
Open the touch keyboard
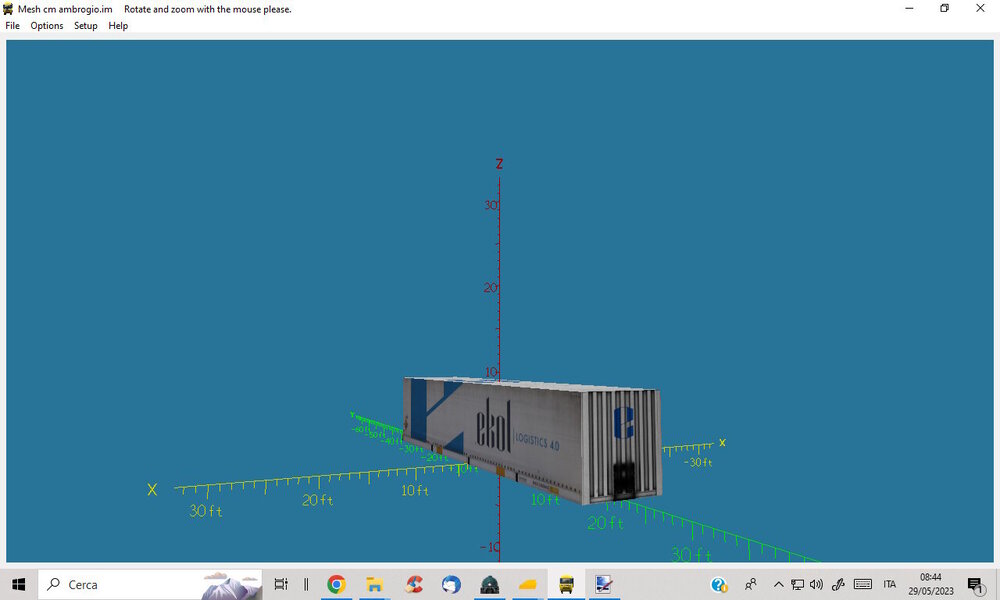point(863,584)
